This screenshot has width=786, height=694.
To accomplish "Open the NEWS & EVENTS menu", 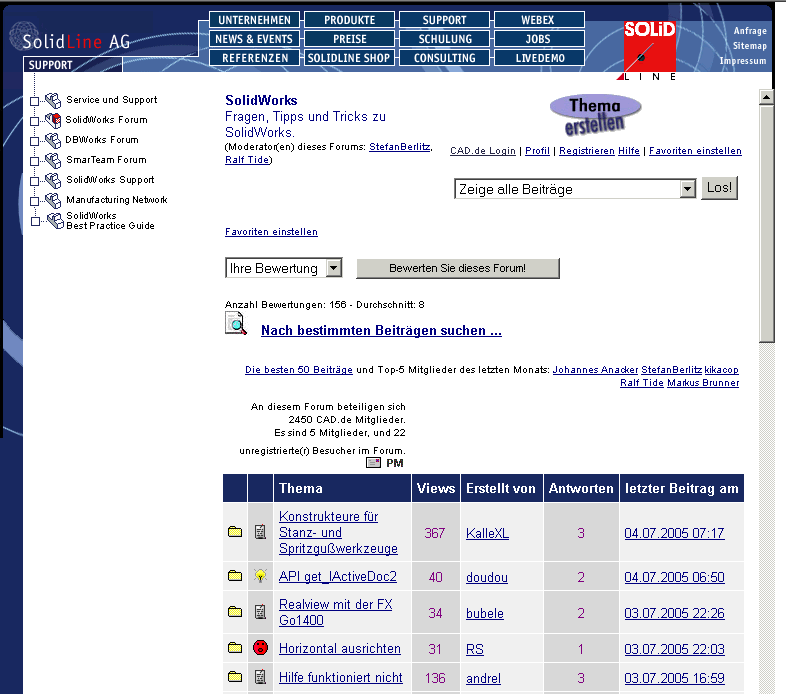I will coord(254,39).
